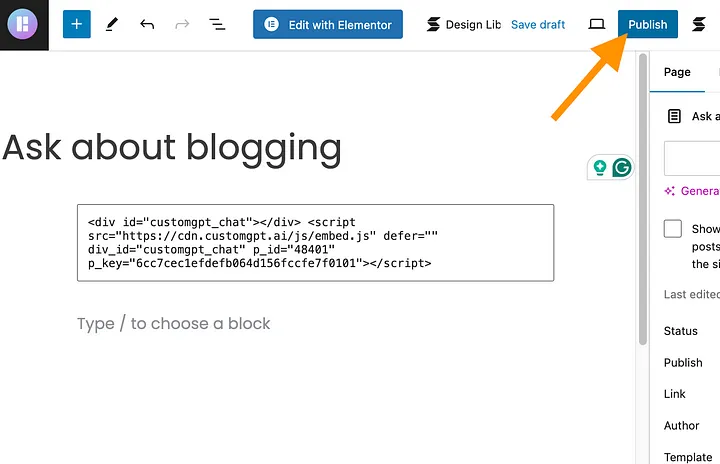Open the S icon right of Publish

(699, 24)
